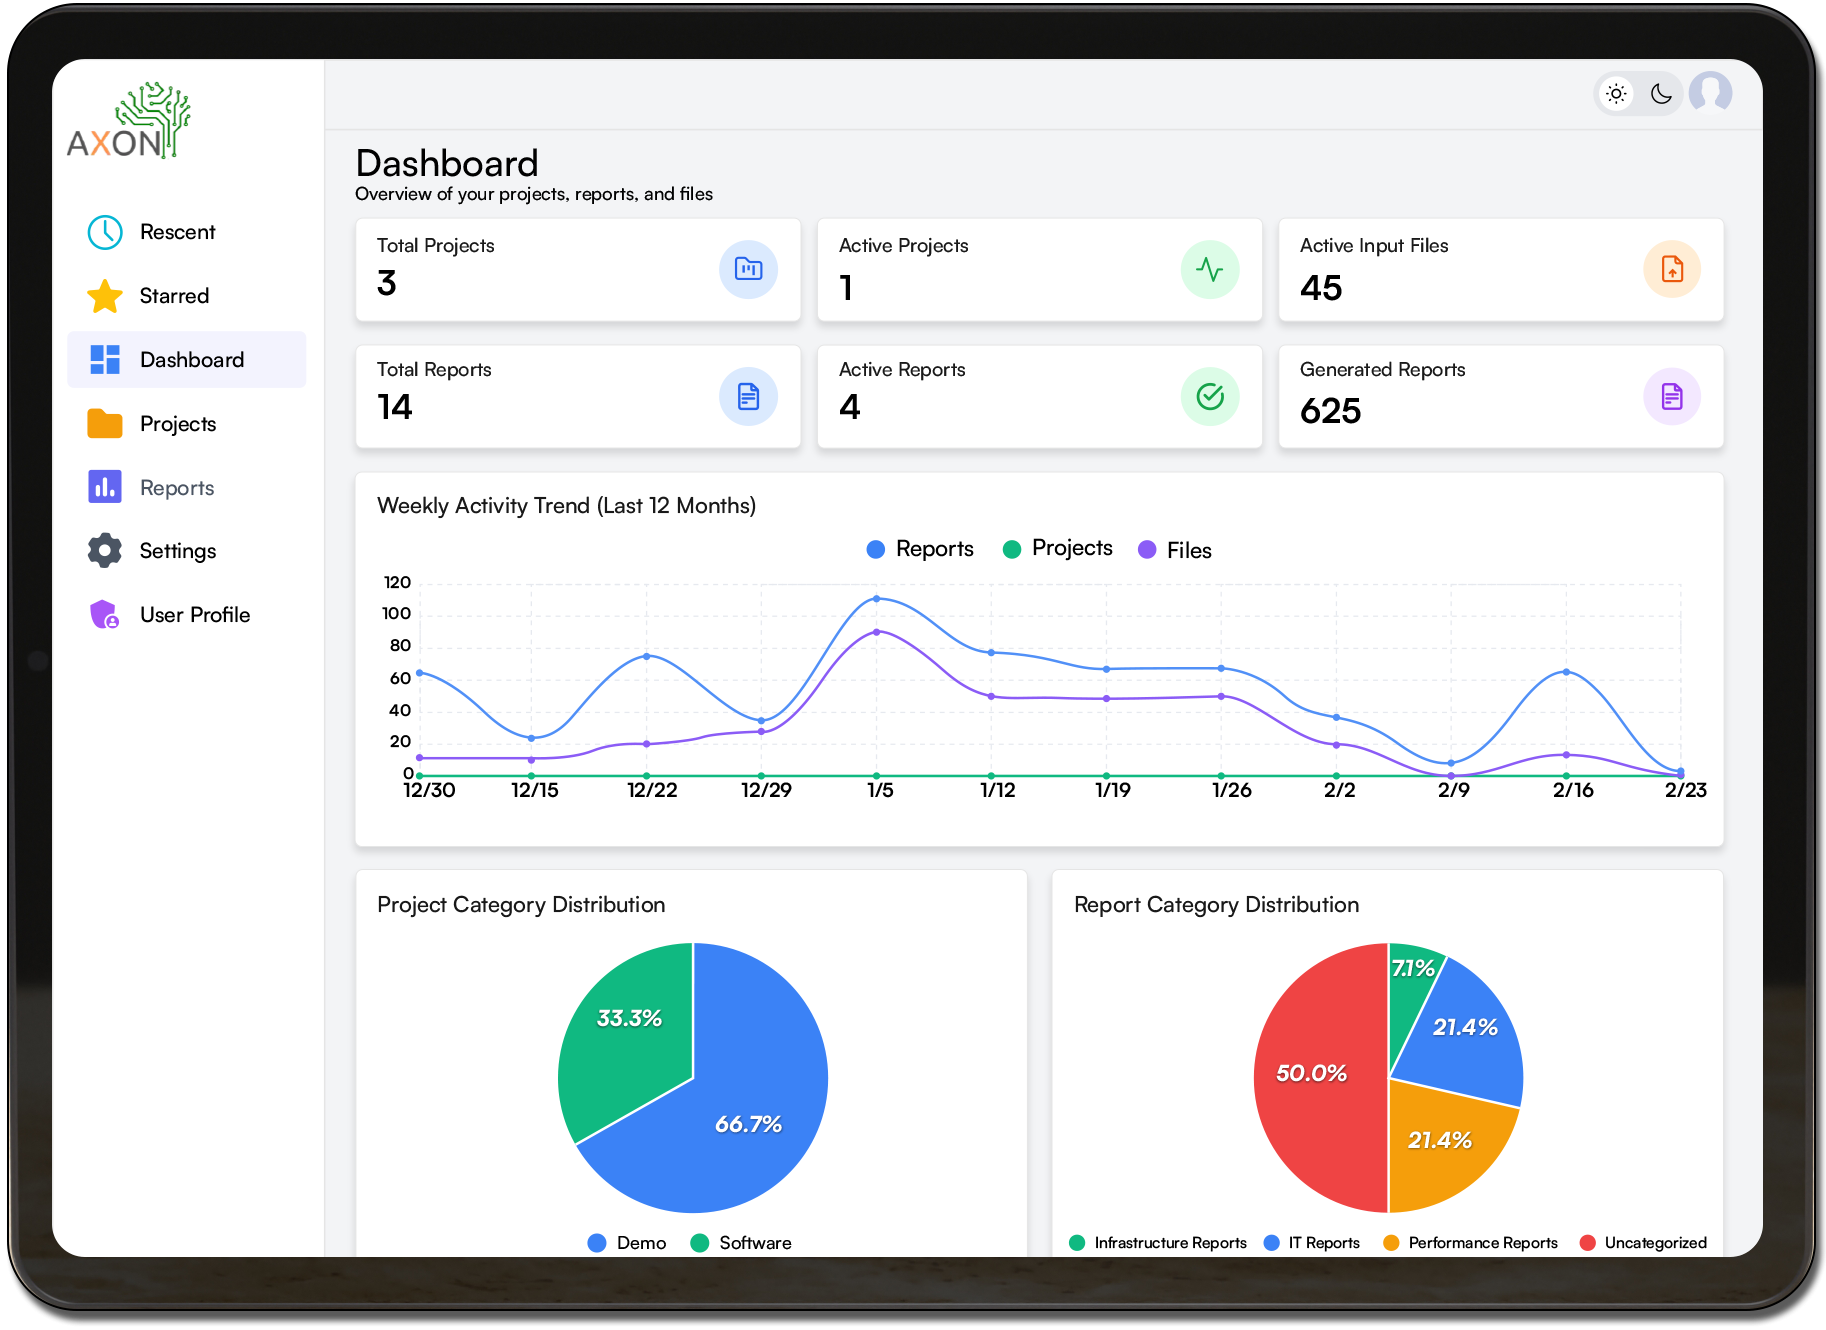Click the Active Reports checkmark icon
The image size is (1826, 1330).
click(x=1210, y=397)
